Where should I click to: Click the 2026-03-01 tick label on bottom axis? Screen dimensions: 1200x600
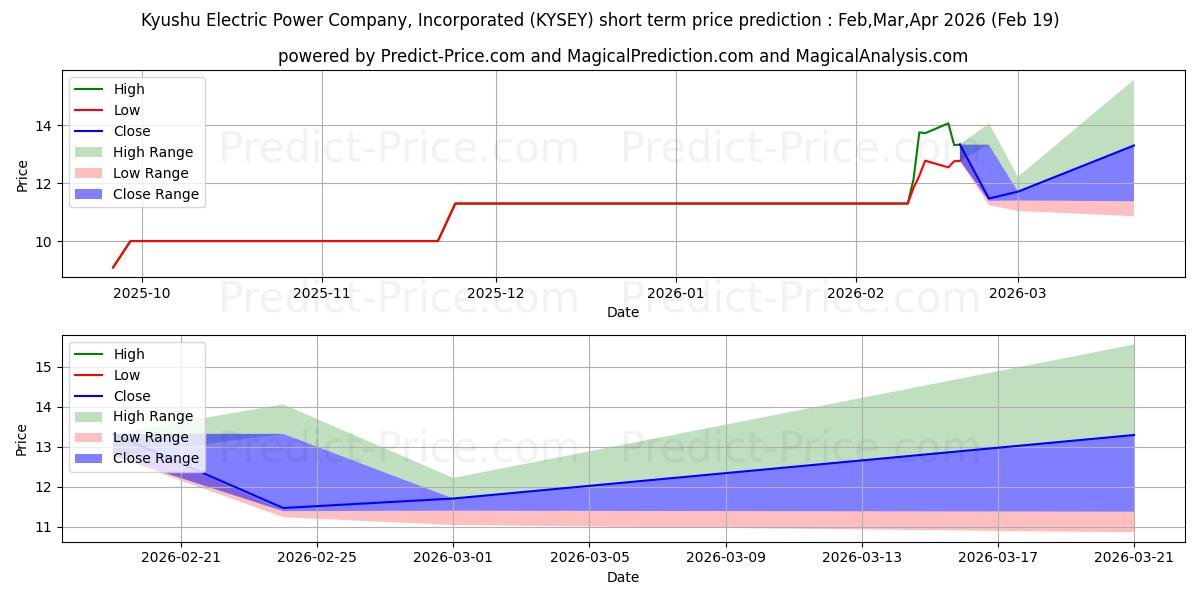point(453,558)
